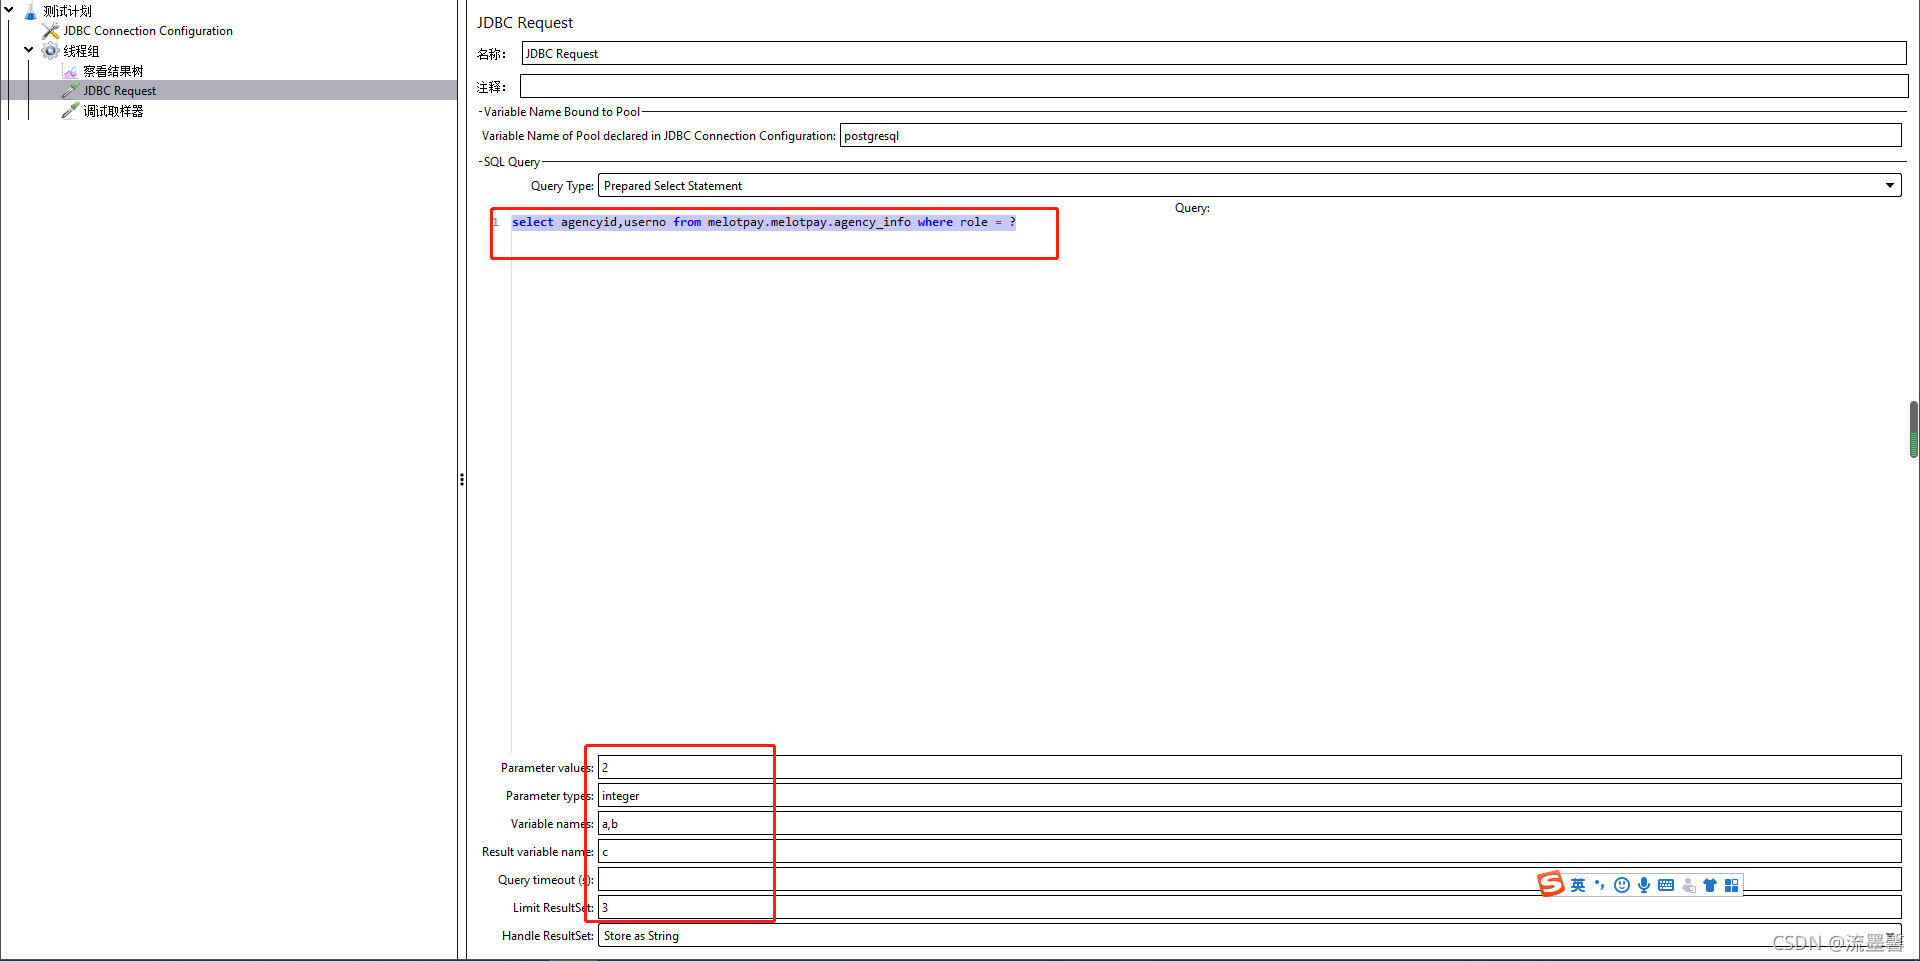This screenshot has height=961, width=1920.
Task: Click the chart icon of 察看结果树
Action: pos(70,71)
